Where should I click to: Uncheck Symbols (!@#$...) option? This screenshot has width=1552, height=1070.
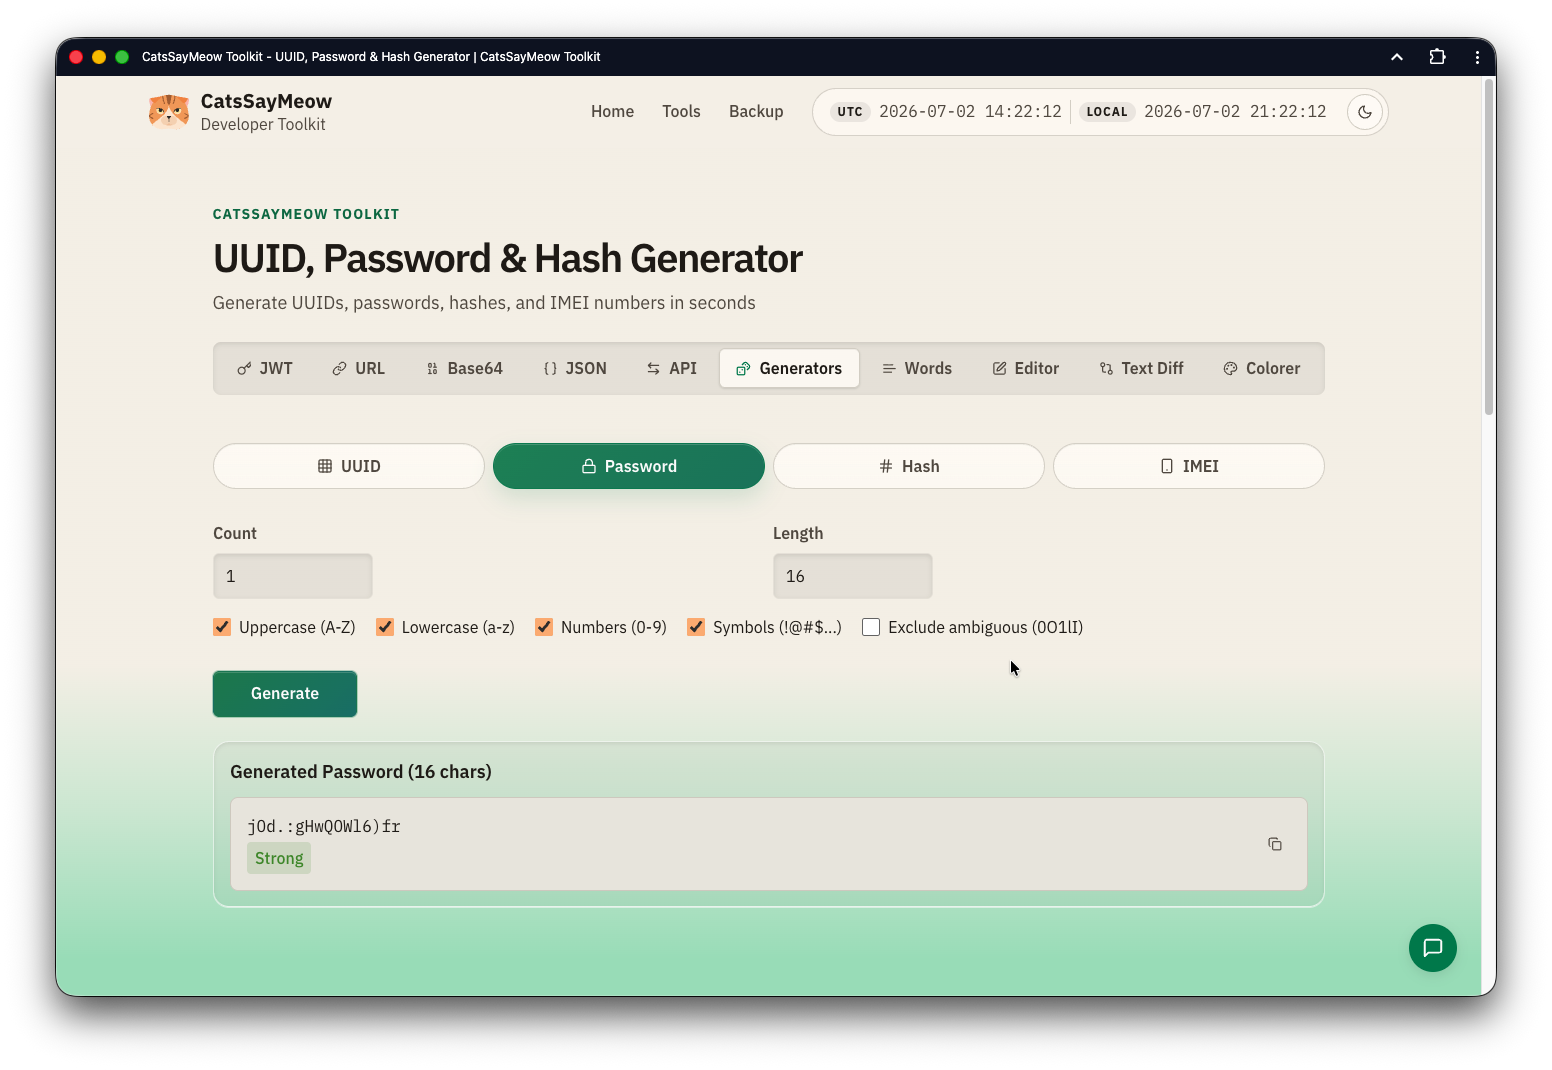click(696, 627)
